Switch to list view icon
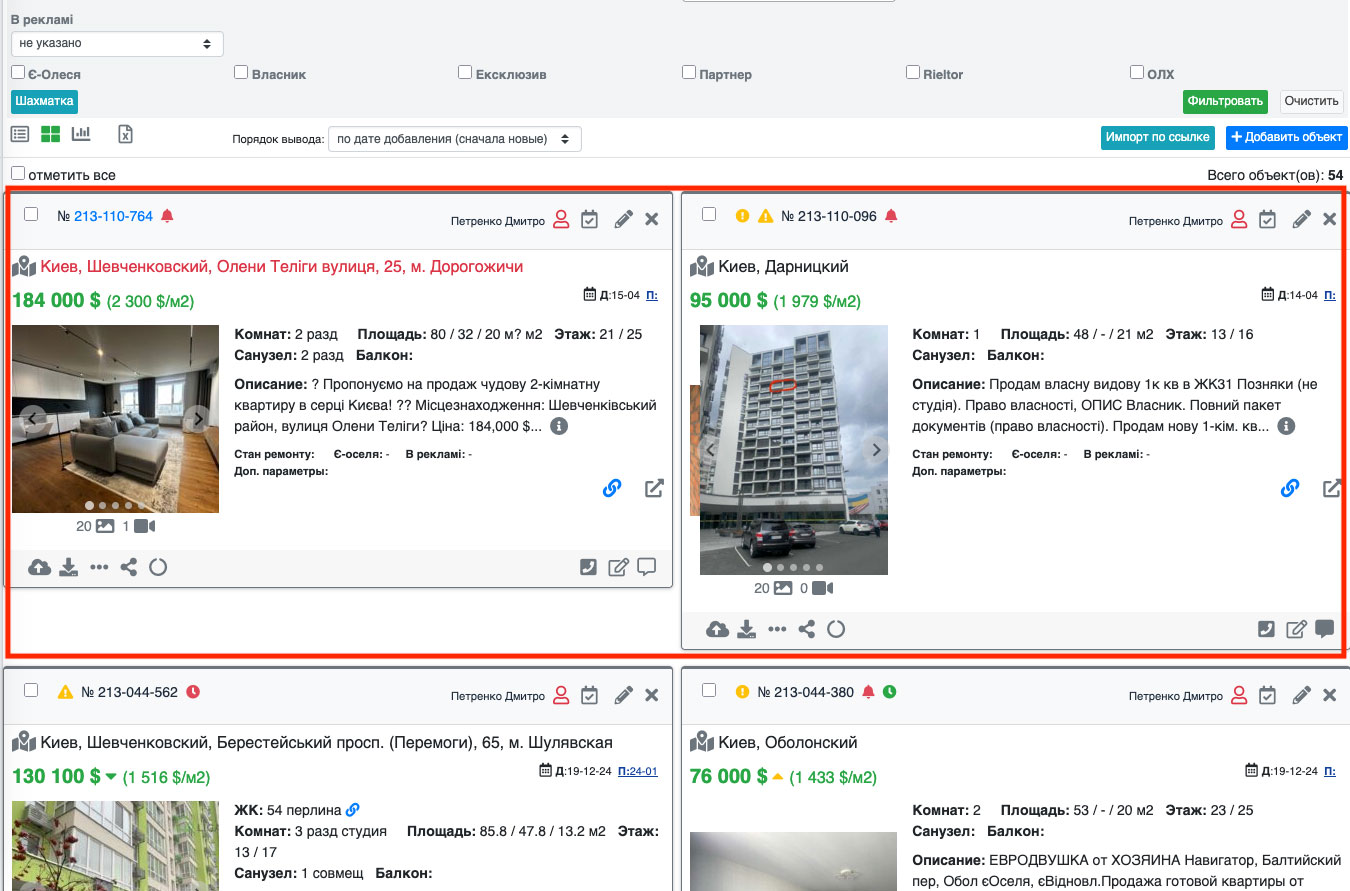 (x=20, y=134)
